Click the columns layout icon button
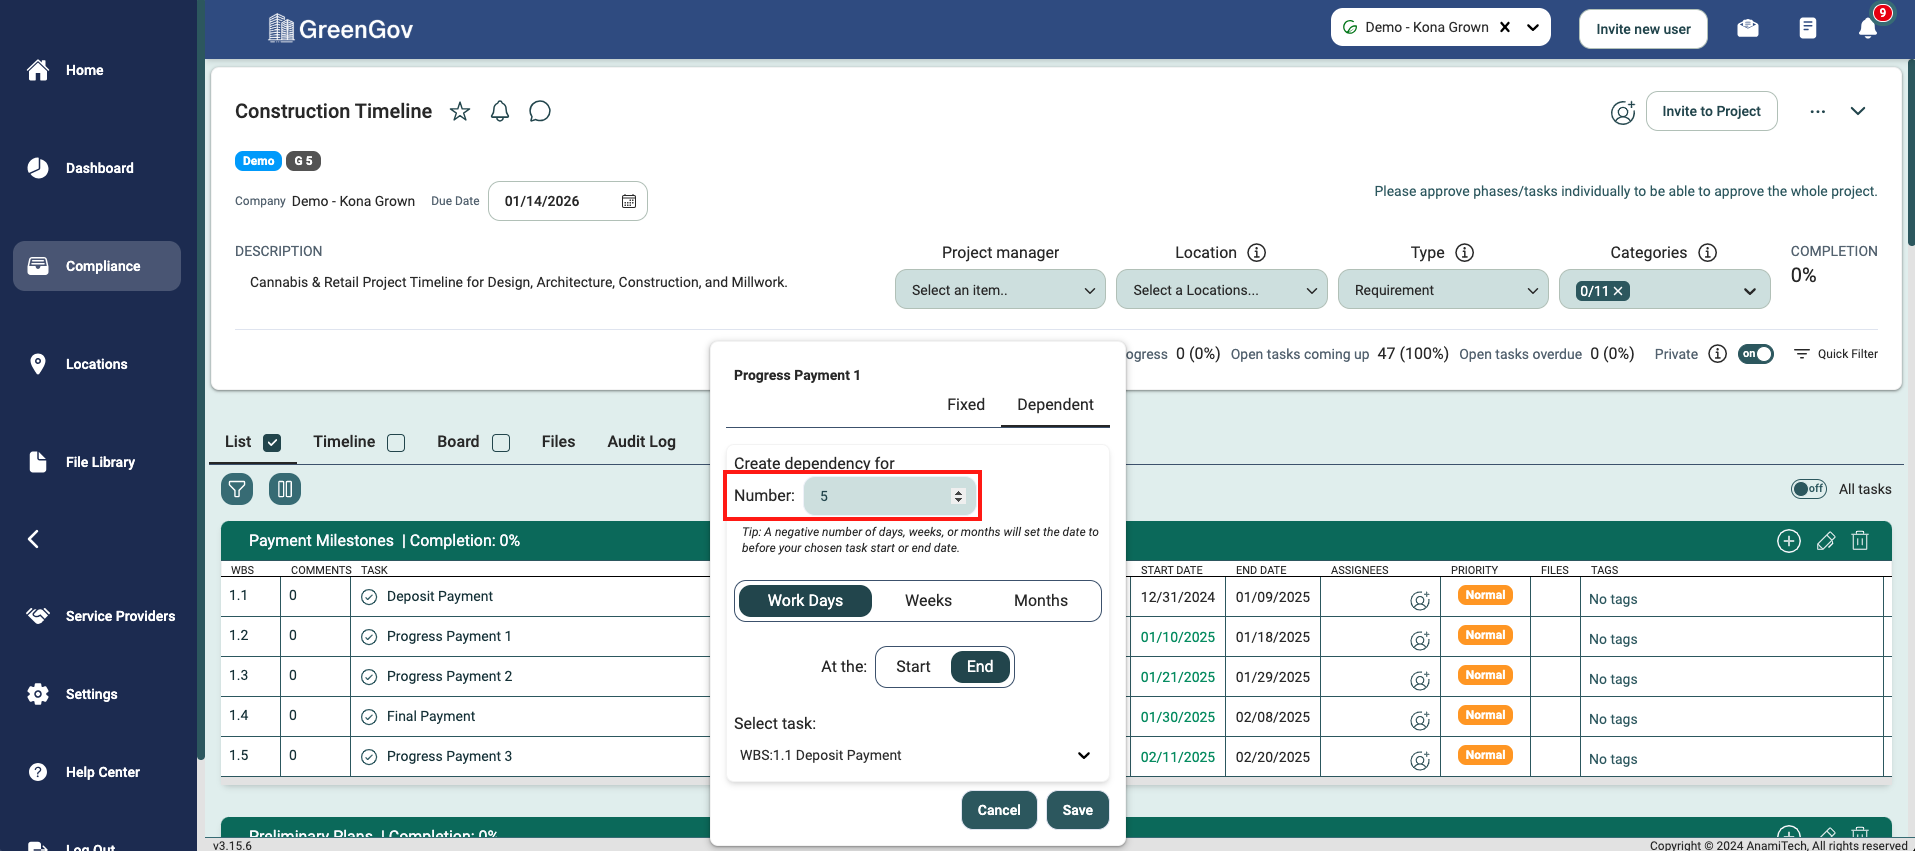1915x851 pixels. (x=285, y=489)
